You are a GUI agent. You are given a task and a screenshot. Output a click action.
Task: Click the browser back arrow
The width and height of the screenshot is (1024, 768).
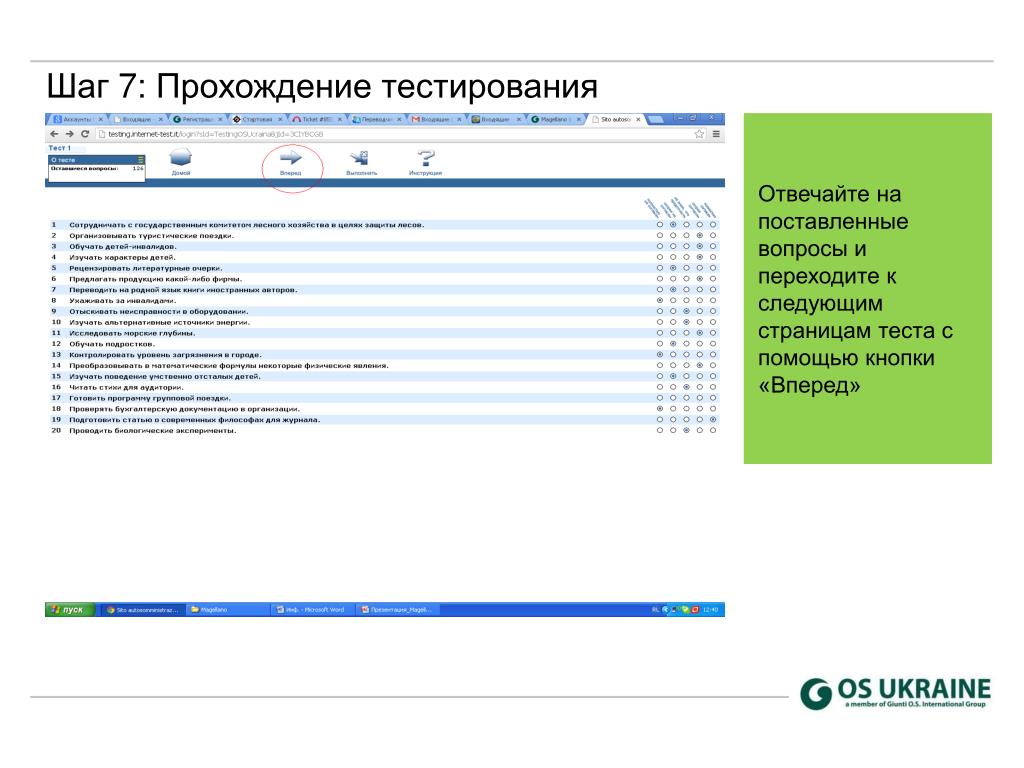tap(54, 134)
